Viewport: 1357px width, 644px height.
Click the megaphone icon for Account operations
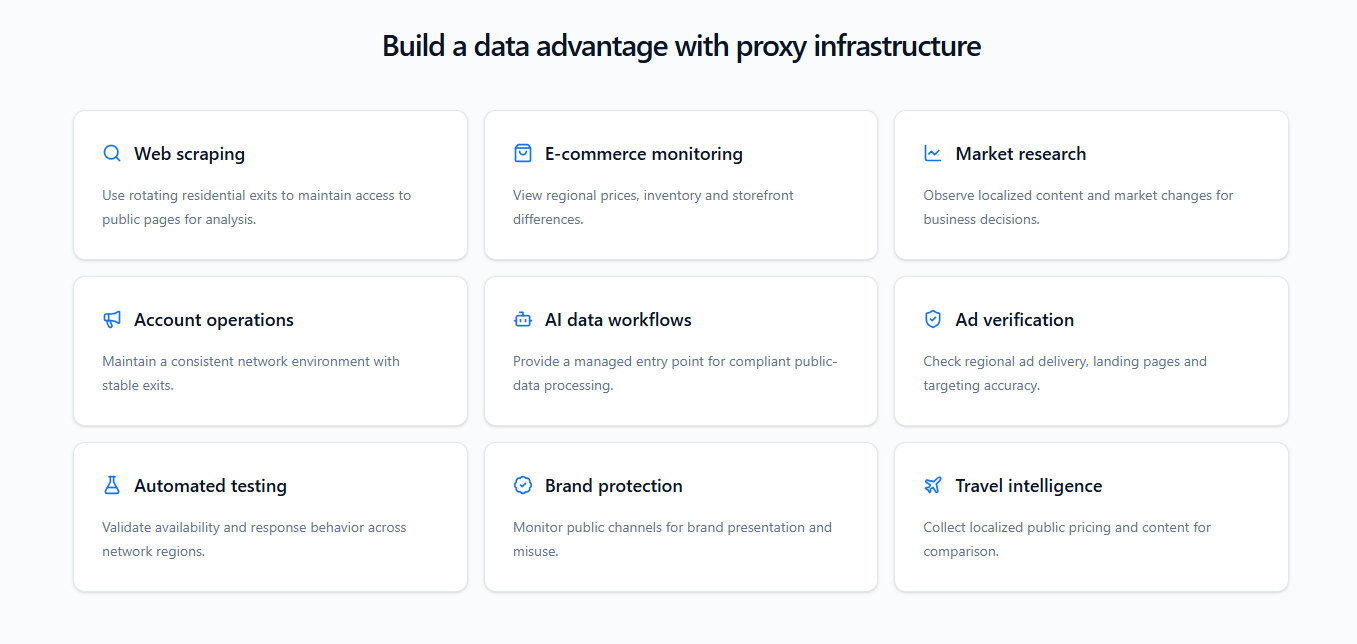pos(112,319)
